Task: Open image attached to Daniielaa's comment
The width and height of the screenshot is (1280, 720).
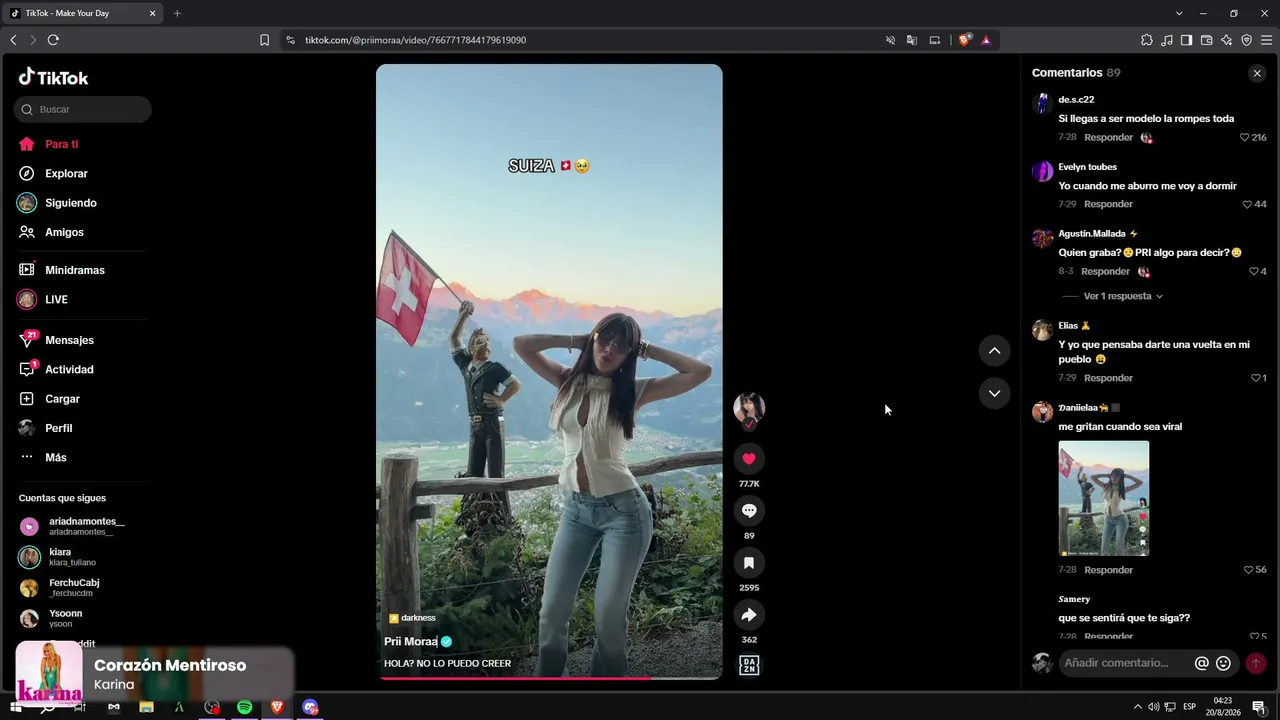Action: 1104,498
